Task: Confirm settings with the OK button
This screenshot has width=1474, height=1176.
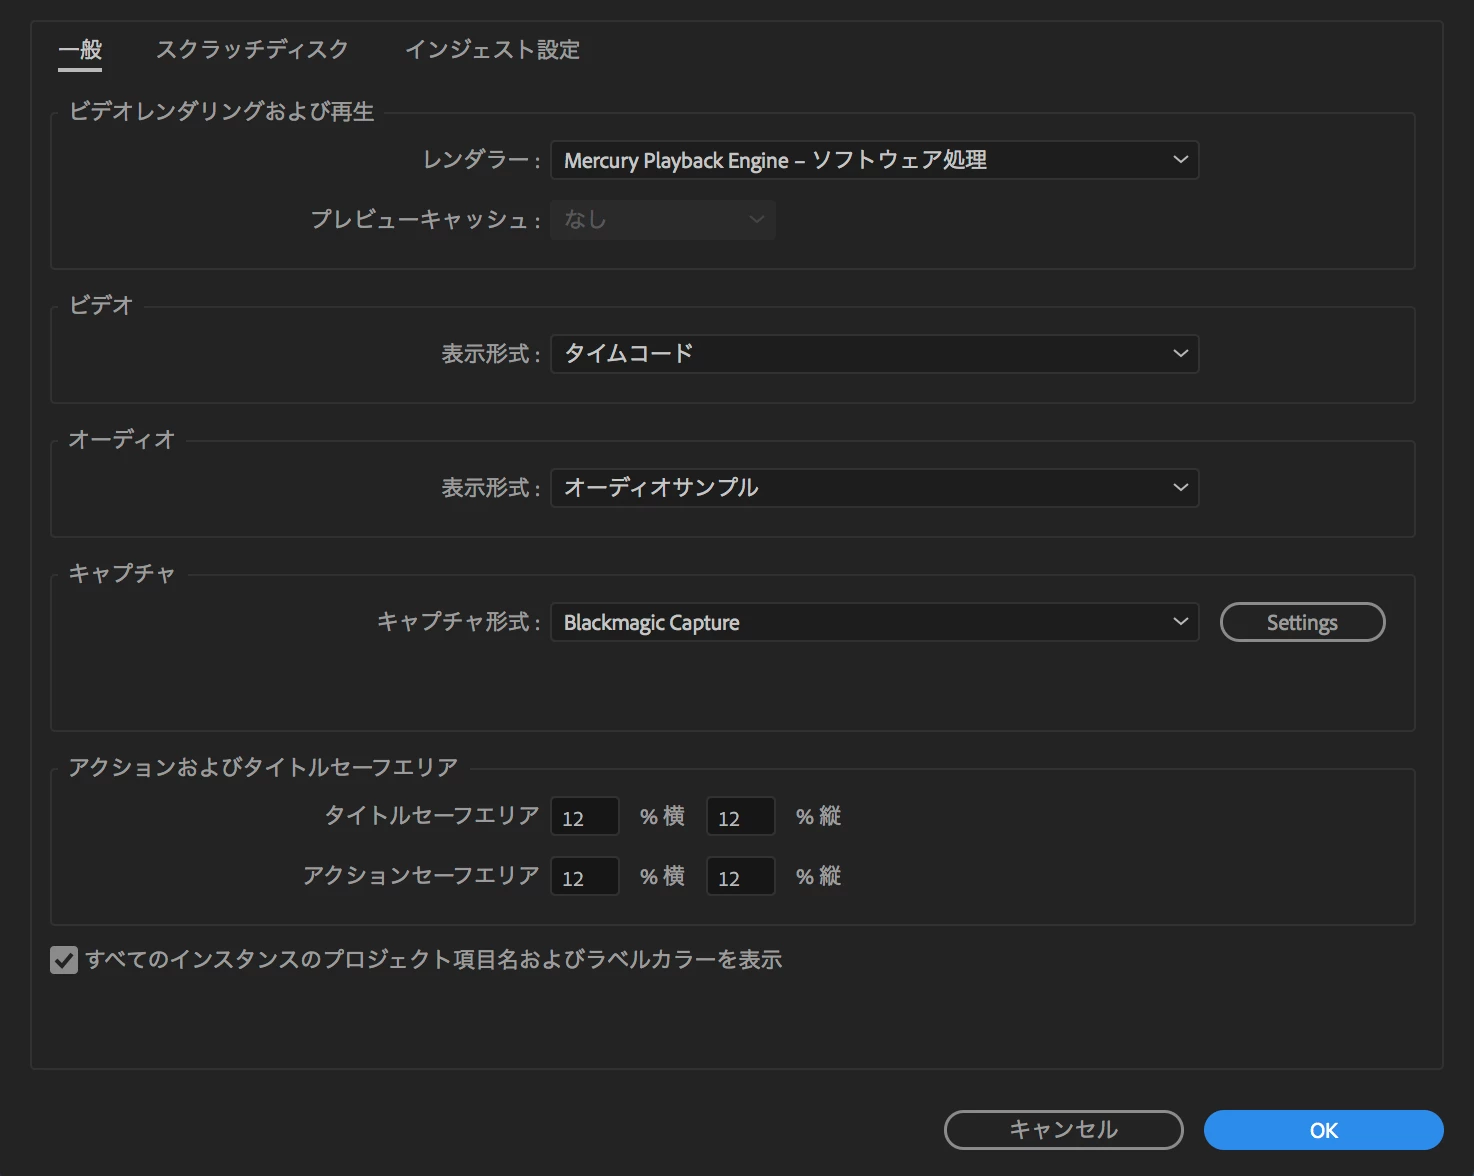Action: click(1324, 1130)
